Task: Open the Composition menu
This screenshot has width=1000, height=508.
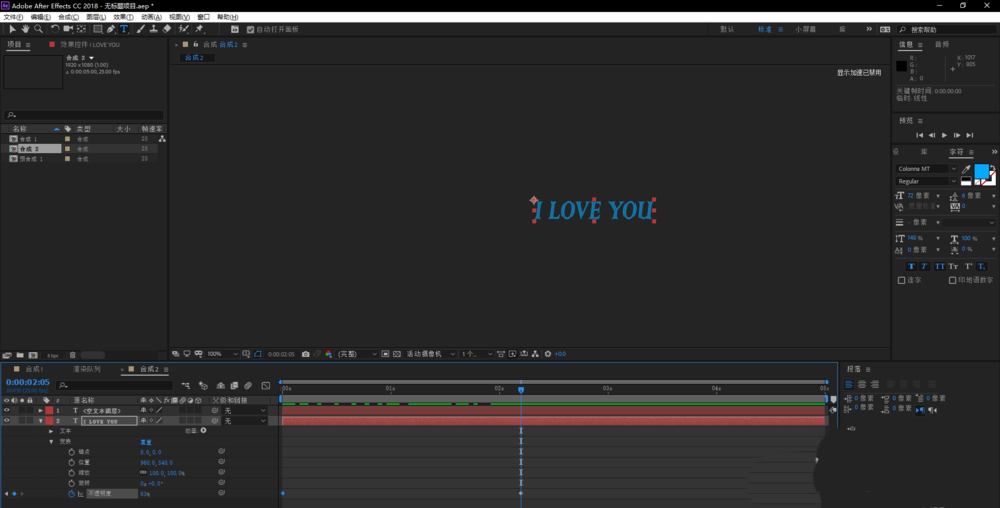Action: point(68,17)
